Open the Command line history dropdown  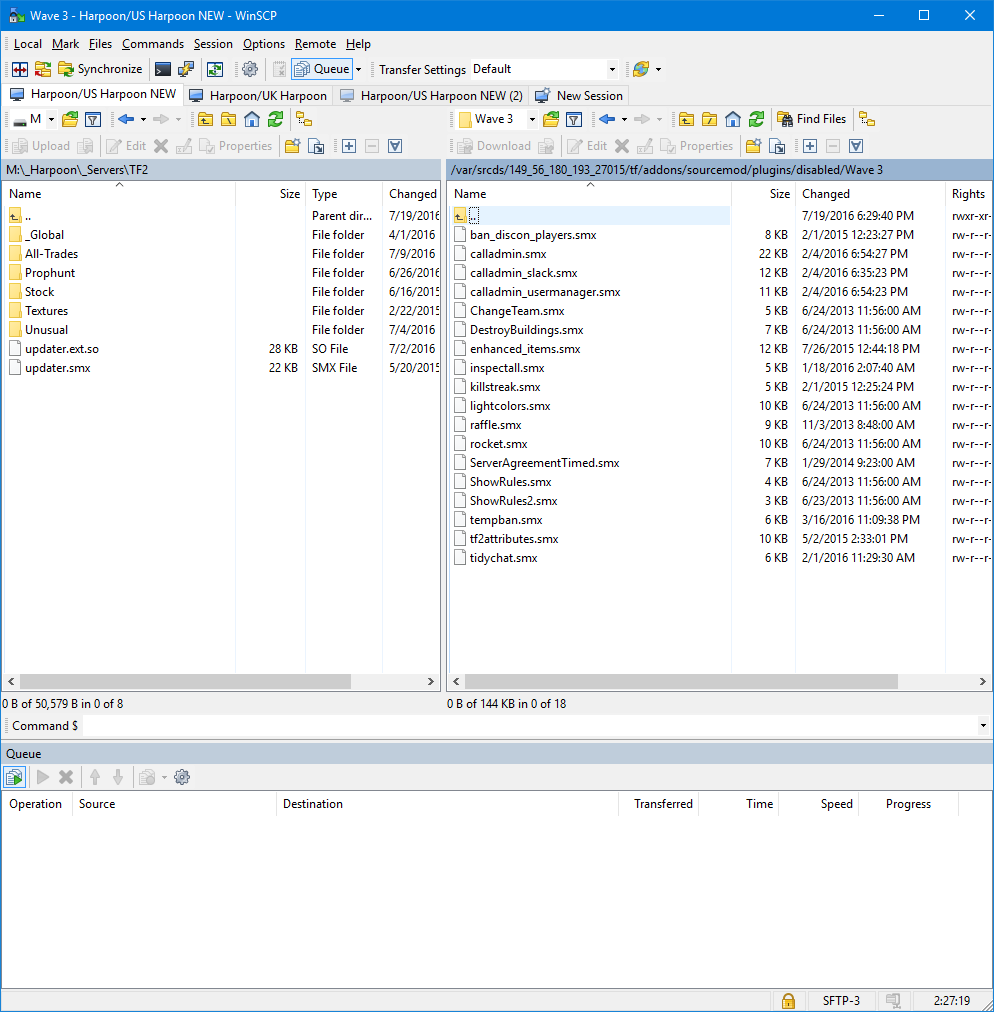pyautogui.click(x=983, y=726)
